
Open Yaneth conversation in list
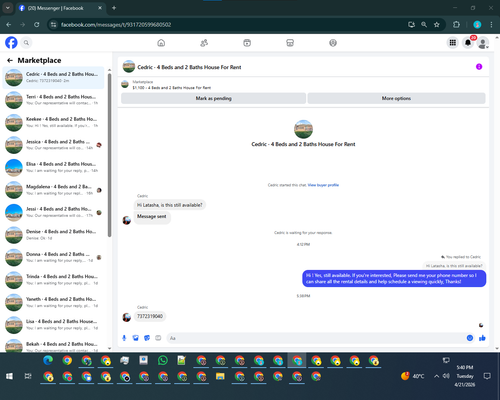[x=53, y=302]
